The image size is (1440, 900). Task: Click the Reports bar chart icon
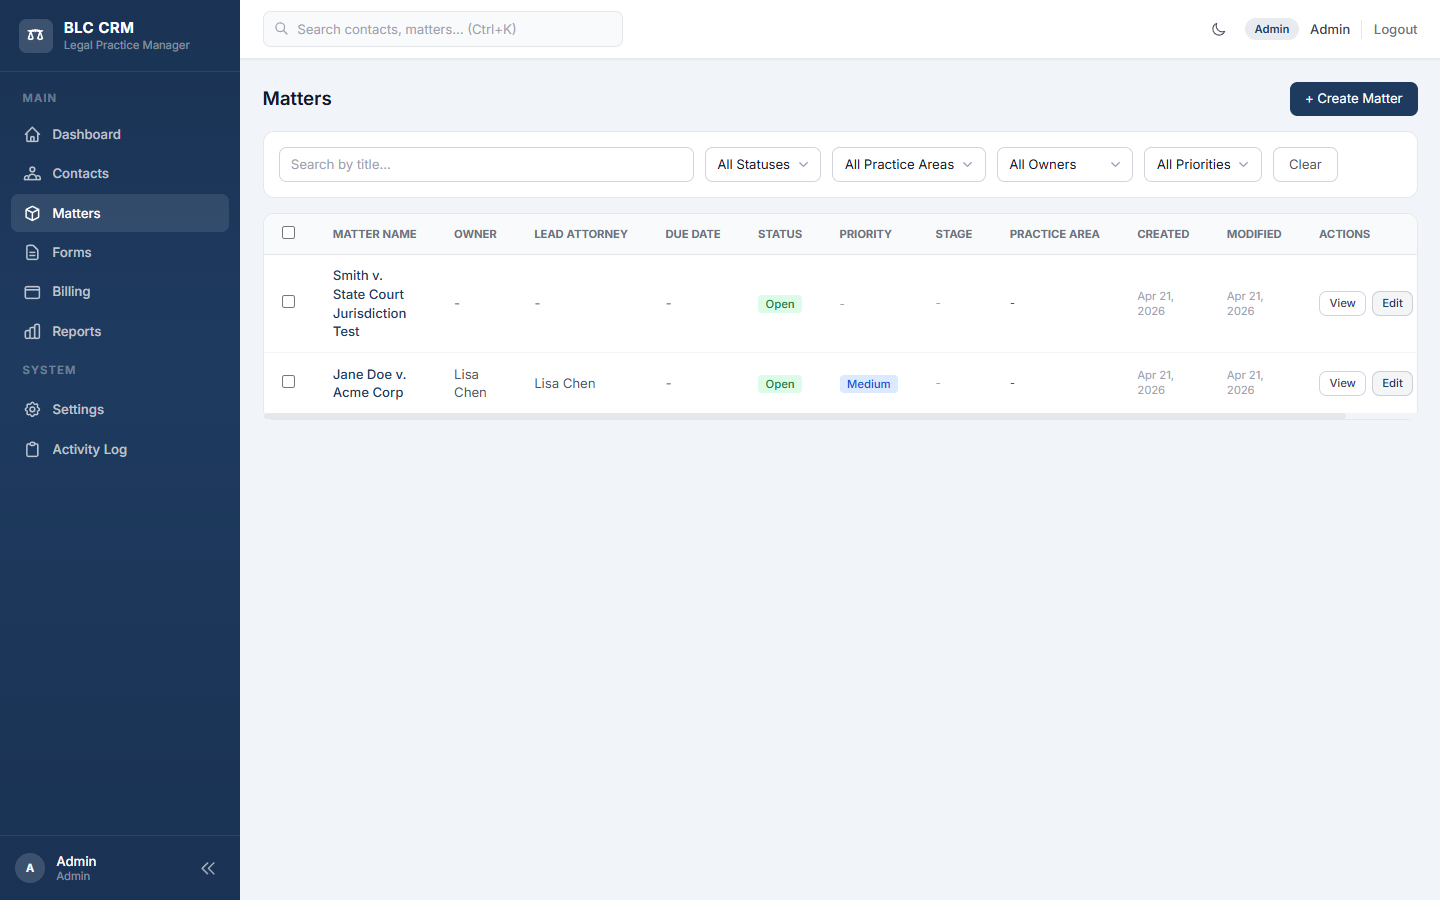(x=33, y=331)
